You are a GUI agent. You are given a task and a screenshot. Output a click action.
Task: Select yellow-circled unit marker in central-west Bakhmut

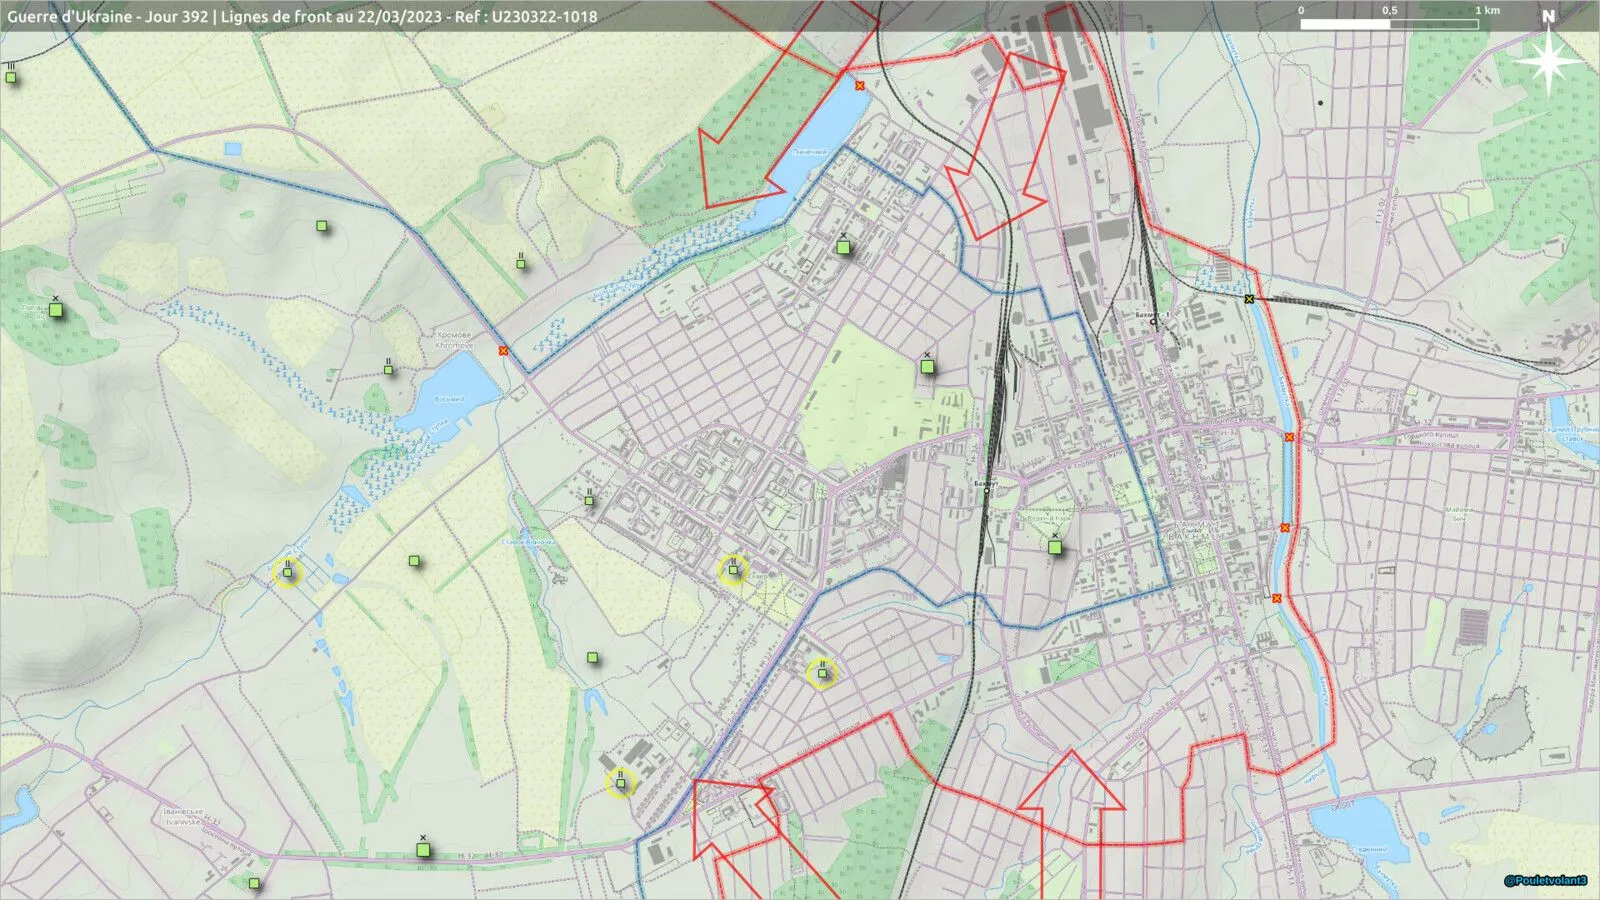pyautogui.click(x=733, y=570)
